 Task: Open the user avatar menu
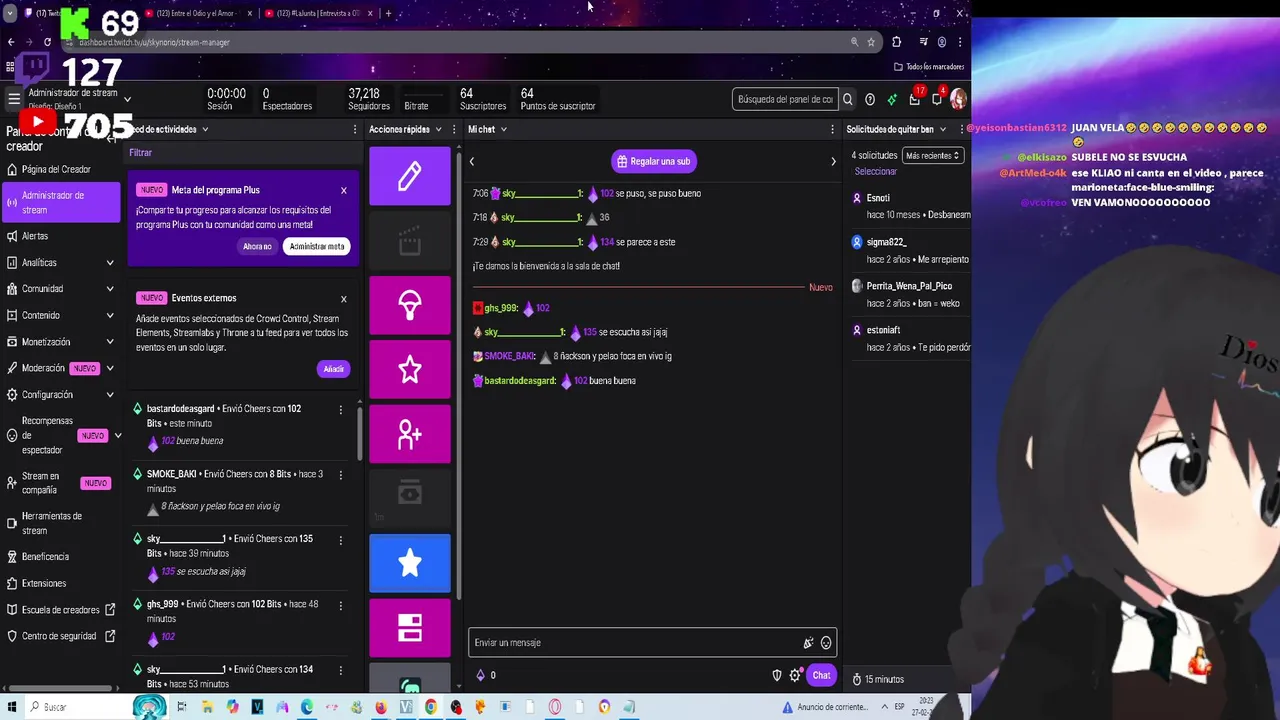point(958,99)
